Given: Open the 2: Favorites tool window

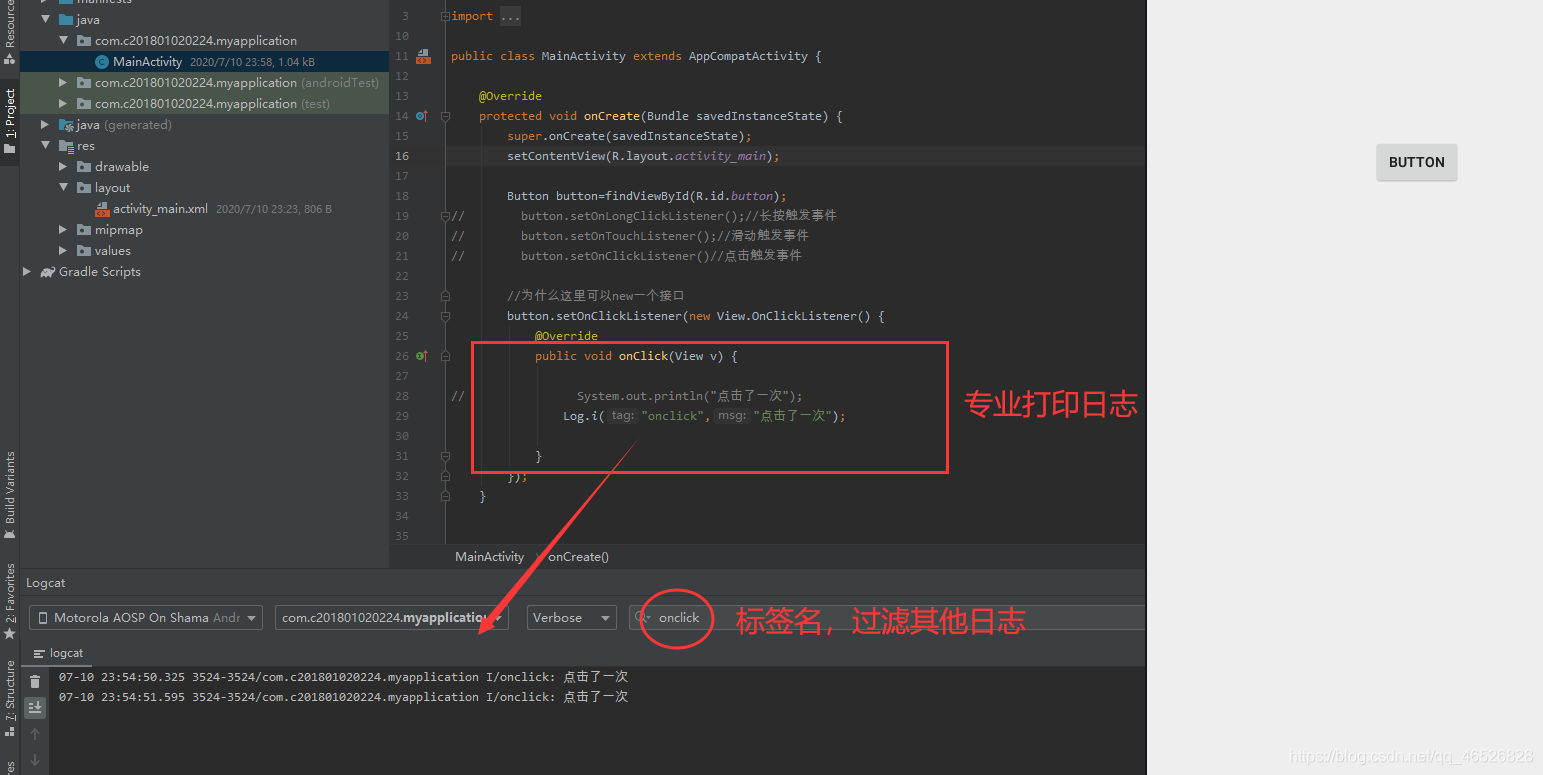Looking at the screenshot, I should tap(10, 601).
